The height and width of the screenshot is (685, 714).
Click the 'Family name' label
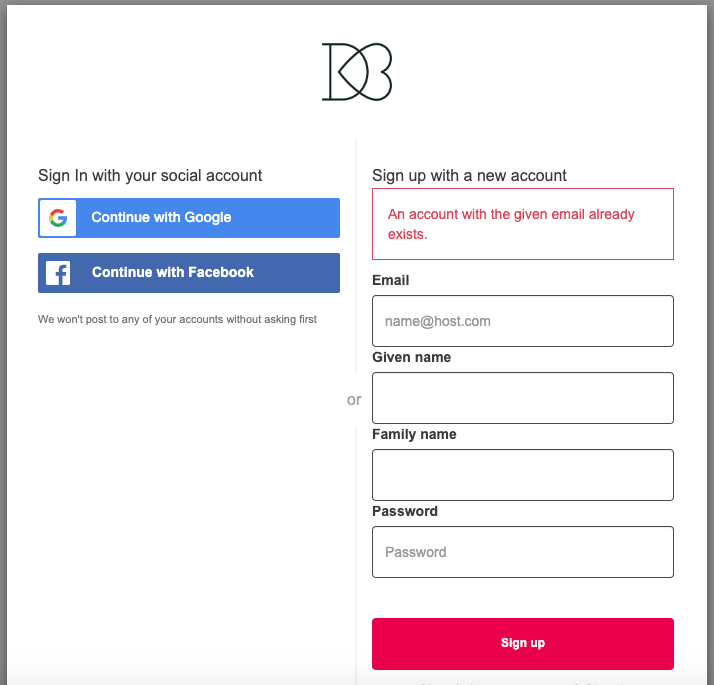[414, 434]
